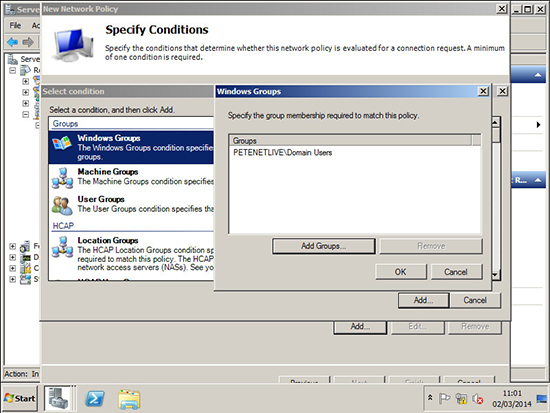Image resolution: width=550 pixels, height=413 pixels.
Task: Expand the Diagnostics tree node
Action: tap(13, 257)
